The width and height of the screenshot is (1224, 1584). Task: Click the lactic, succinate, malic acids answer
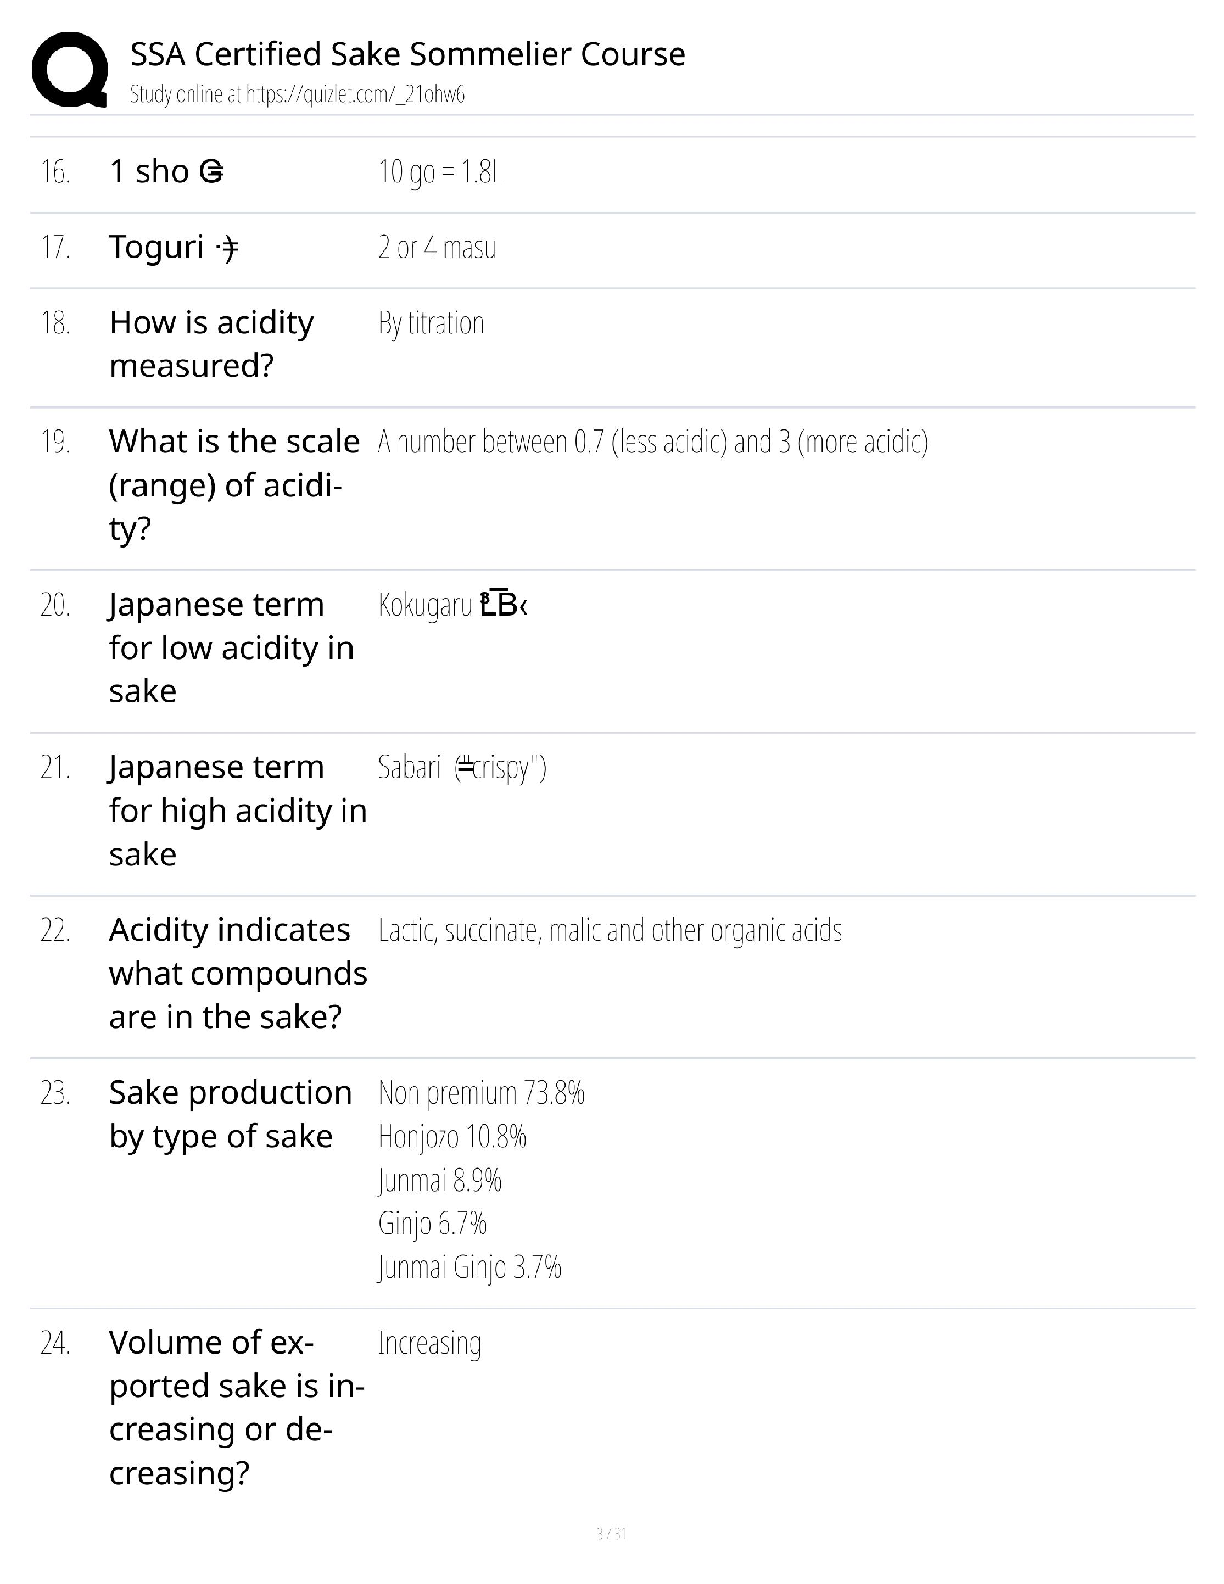tap(610, 931)
